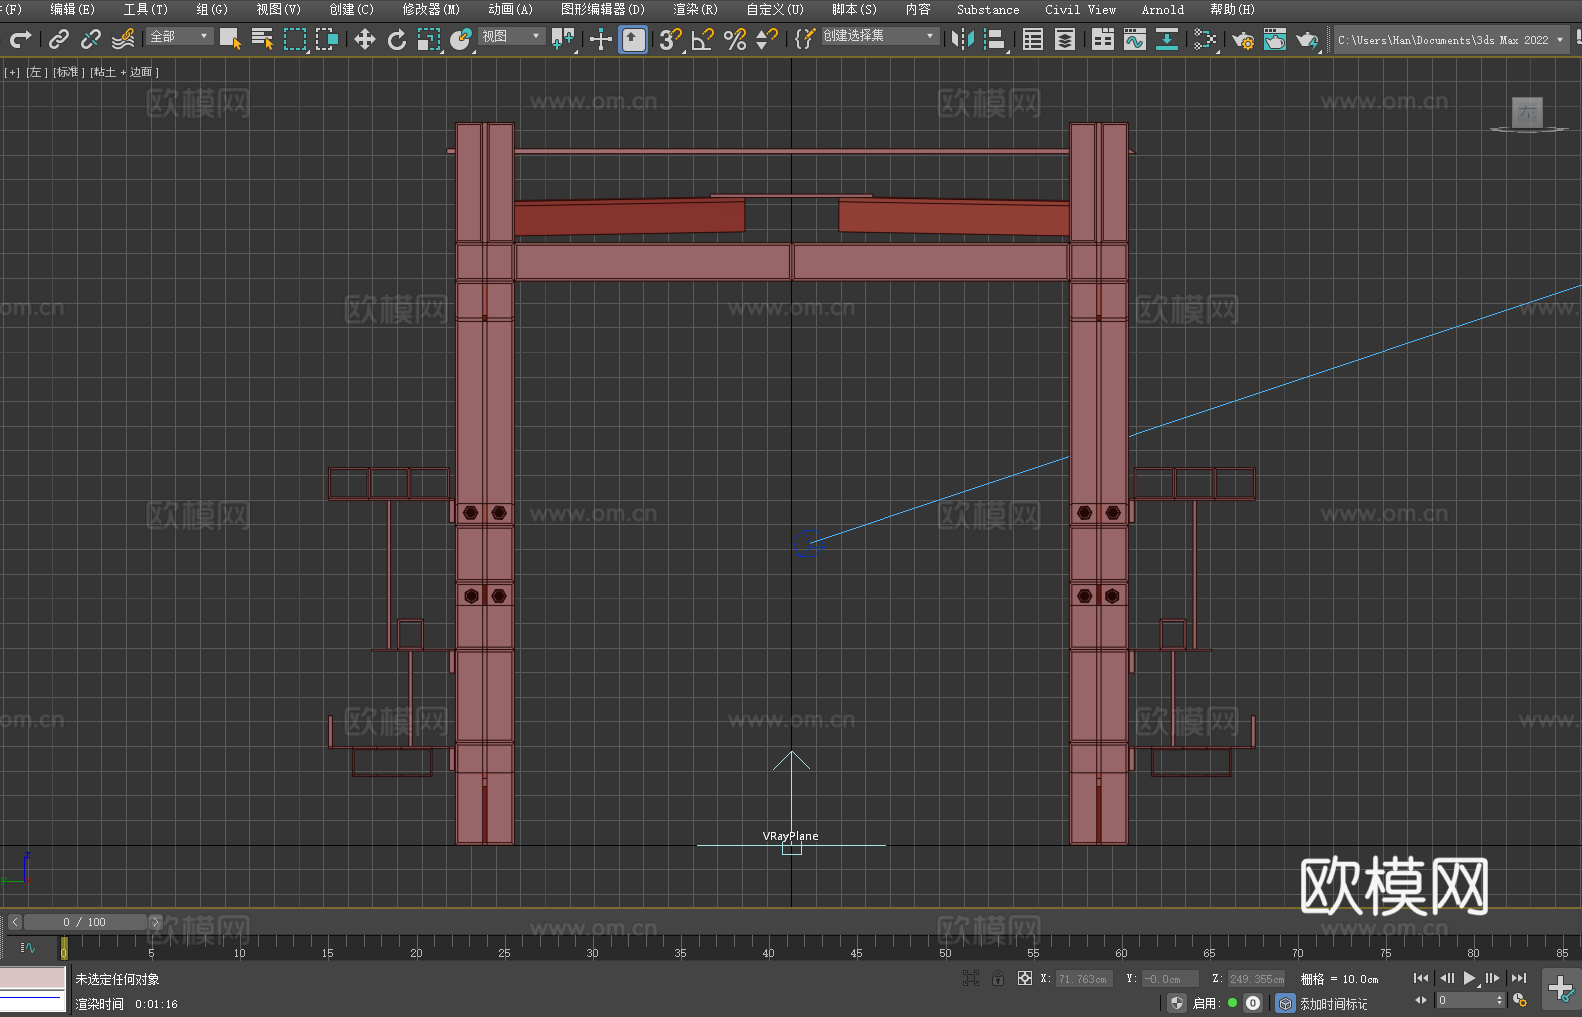Click the [+] viewport general menu label
The image size is (1582, 1017).
click(12, 72)
